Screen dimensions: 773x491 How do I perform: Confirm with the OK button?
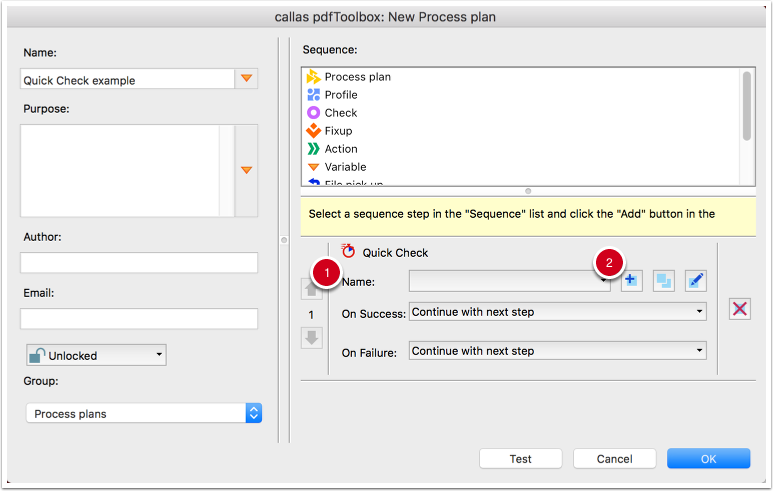click(708, 459)
